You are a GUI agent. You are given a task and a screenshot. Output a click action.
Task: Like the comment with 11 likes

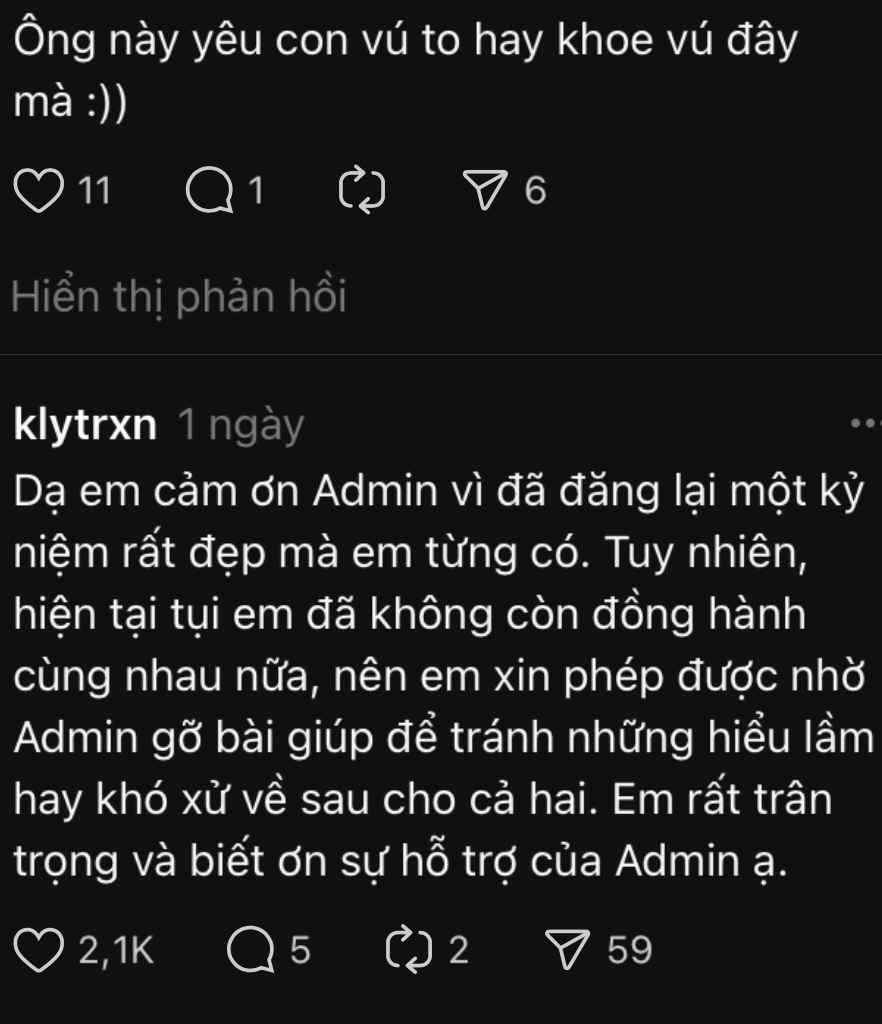(x=39, y=190)
